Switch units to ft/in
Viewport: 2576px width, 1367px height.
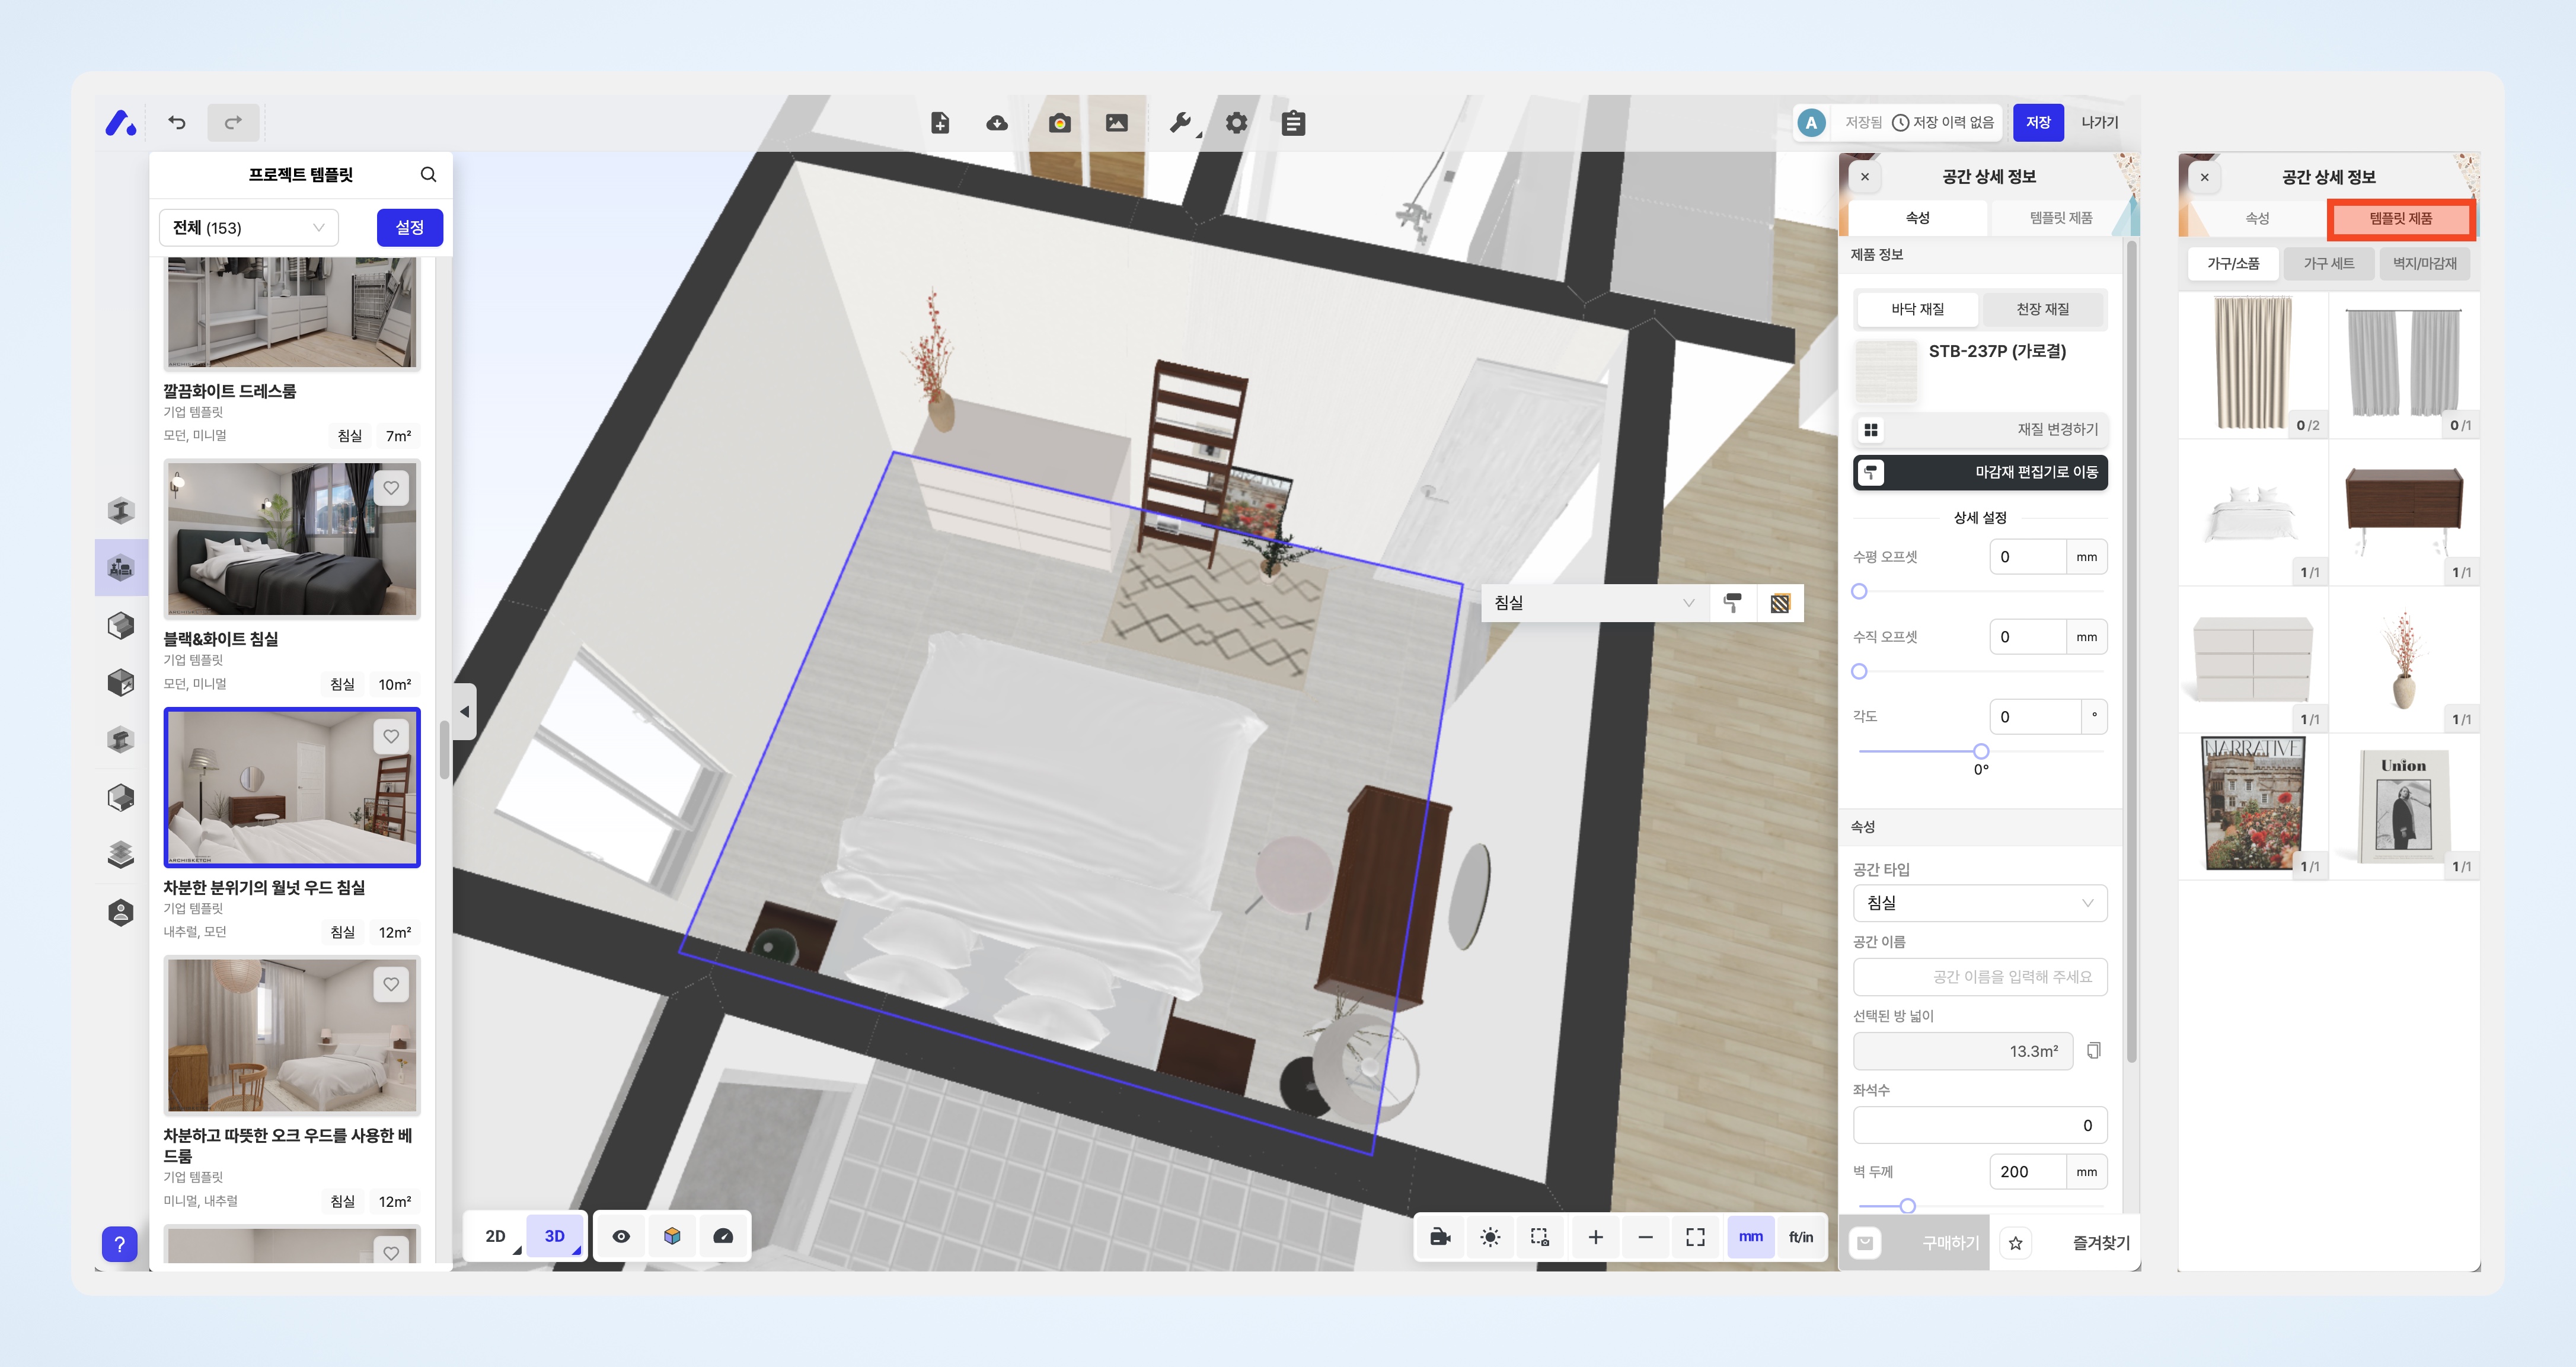1800,1237
